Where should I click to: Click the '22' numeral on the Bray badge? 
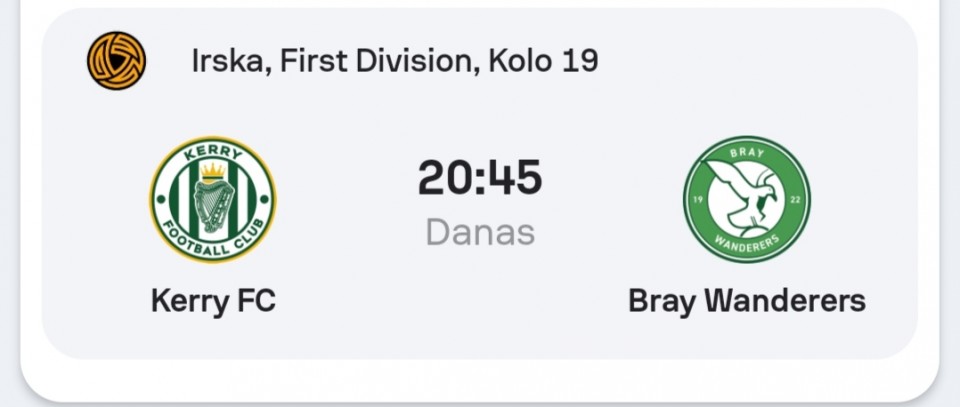(796, 200)
